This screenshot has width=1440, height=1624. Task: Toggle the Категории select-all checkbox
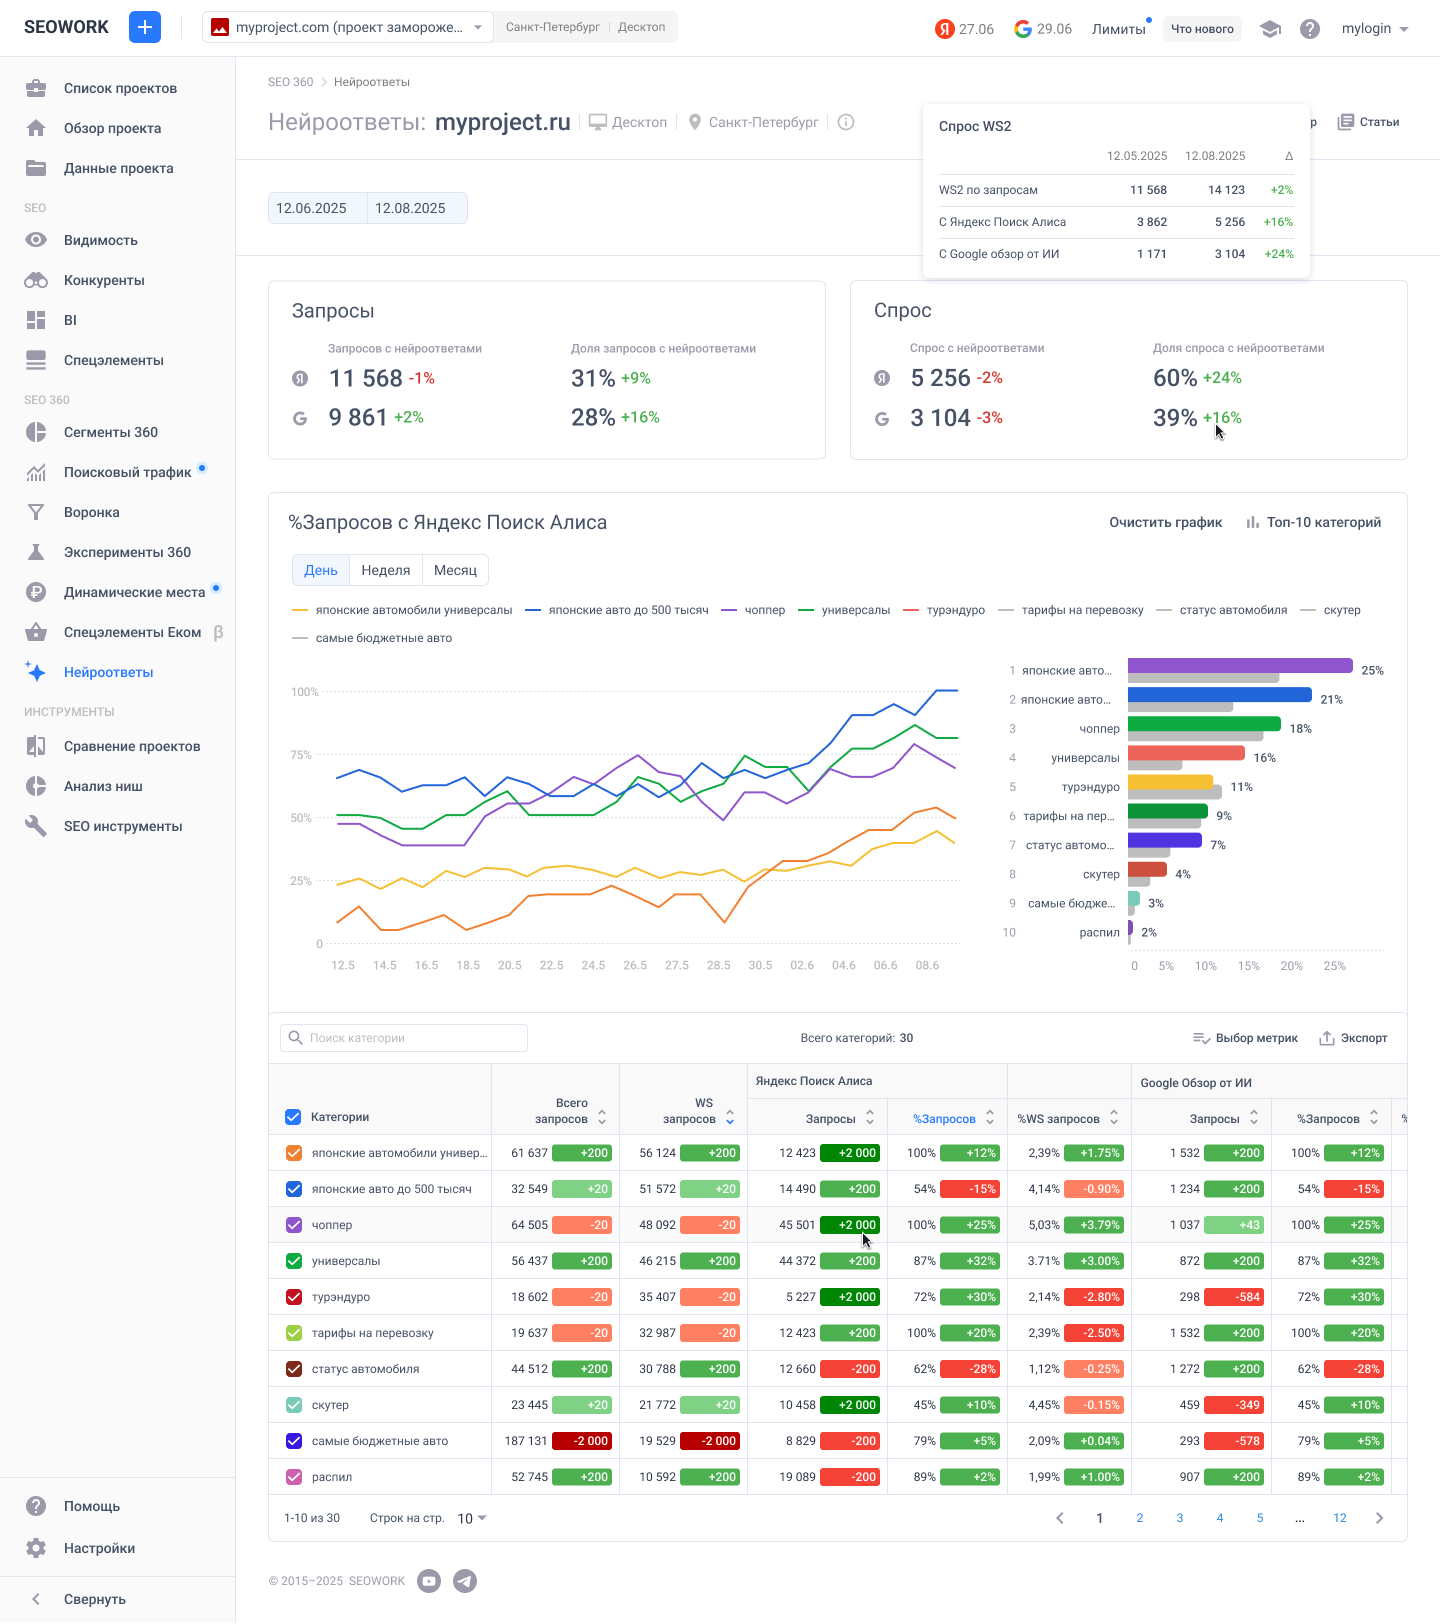coord(293,1117)
